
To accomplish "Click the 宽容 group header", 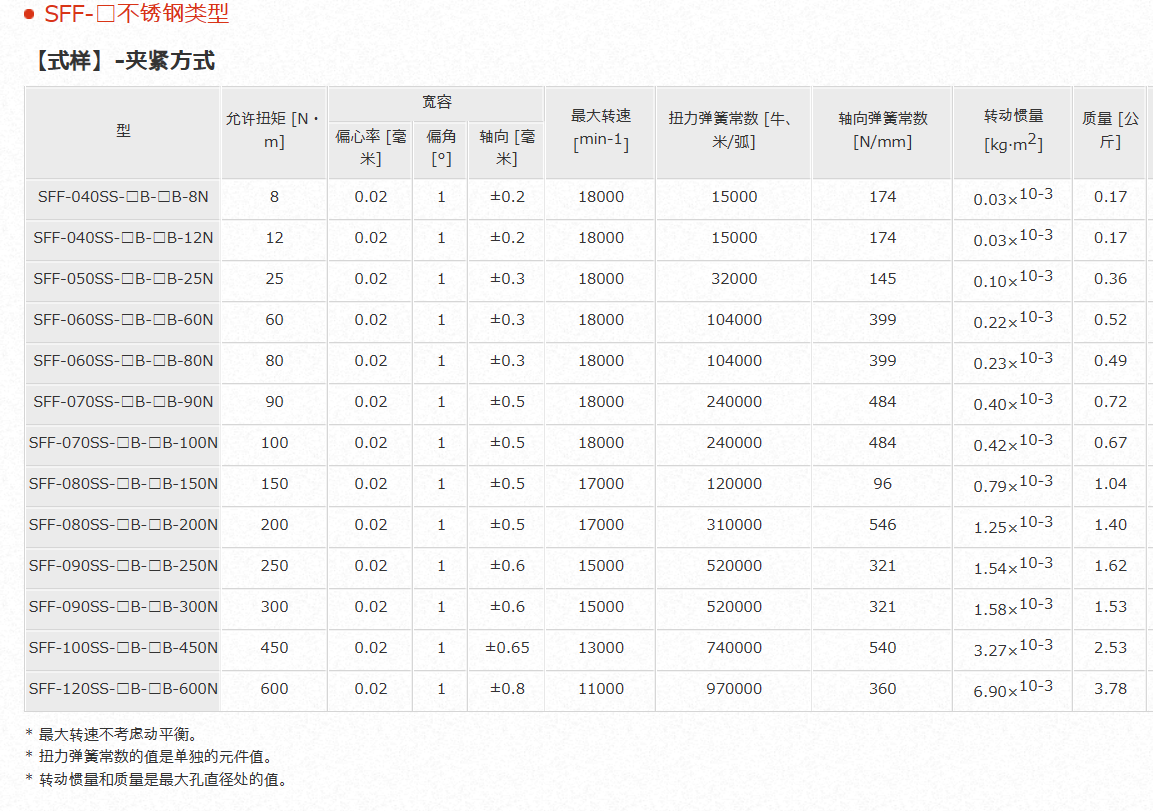I will point(437,102).
